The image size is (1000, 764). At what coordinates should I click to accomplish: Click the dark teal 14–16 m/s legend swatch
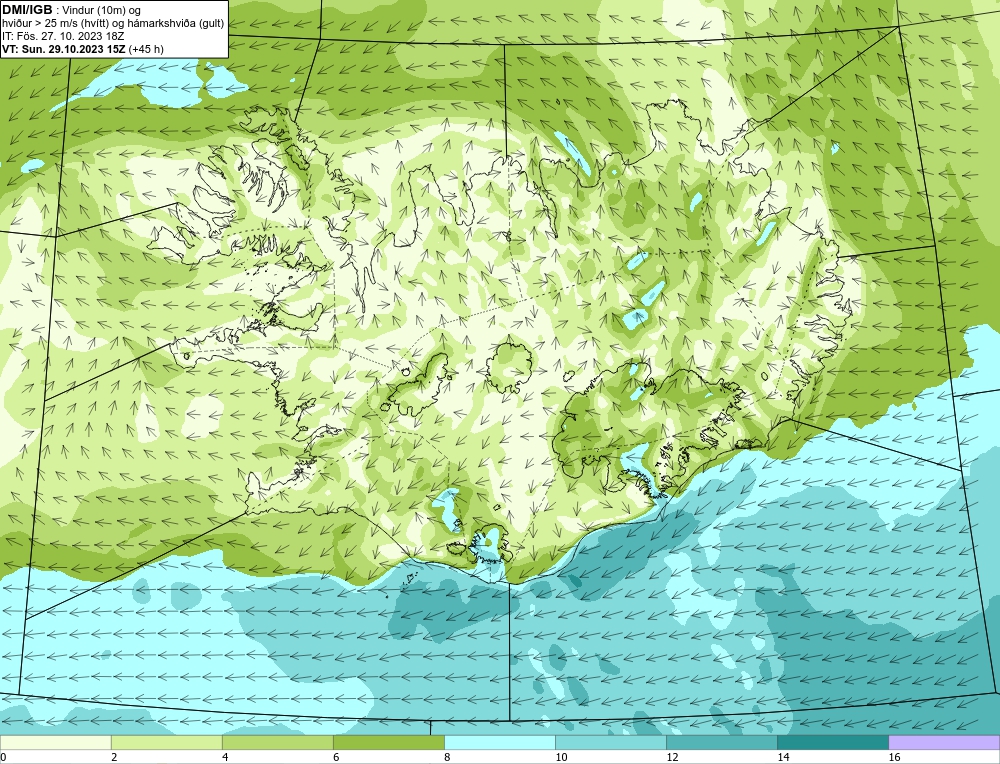(x=832, y=742)
